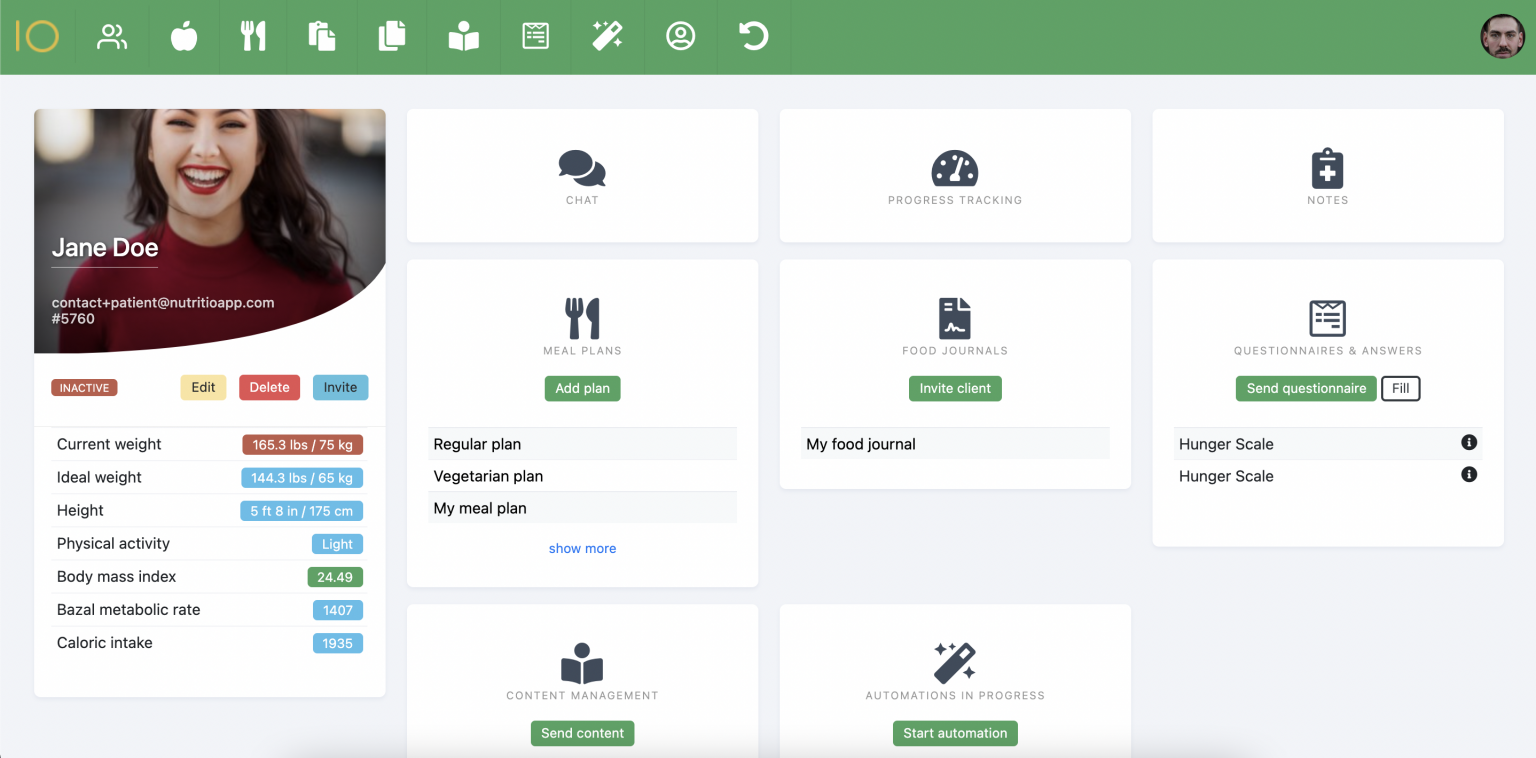
Task: Select the apple Foods icon in navbar
Action: click(x=184, y=36)
